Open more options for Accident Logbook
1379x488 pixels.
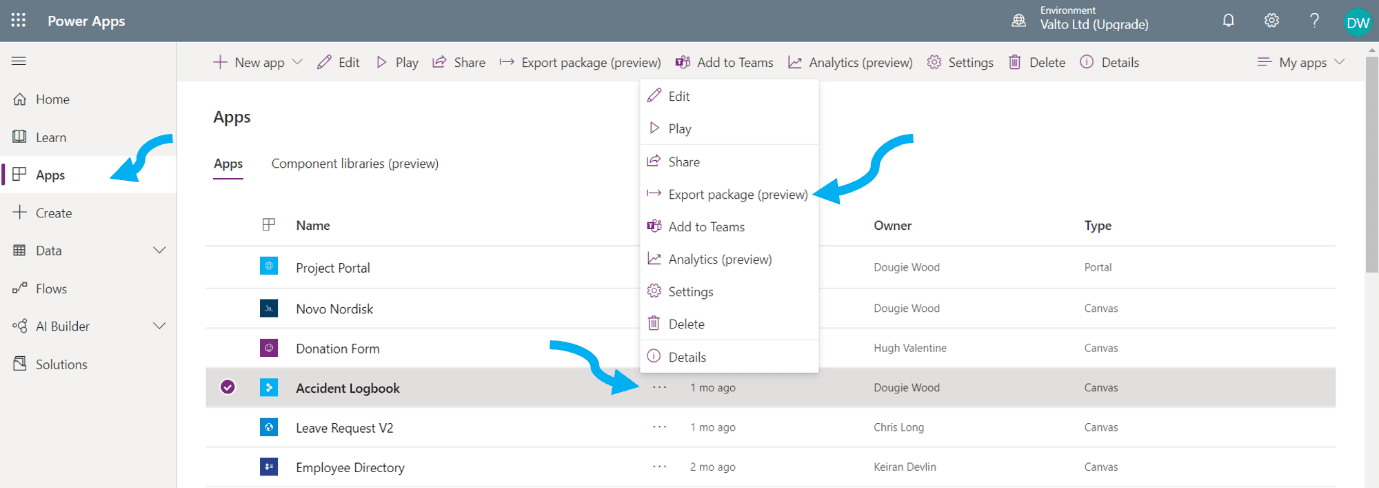pos(659,387)
